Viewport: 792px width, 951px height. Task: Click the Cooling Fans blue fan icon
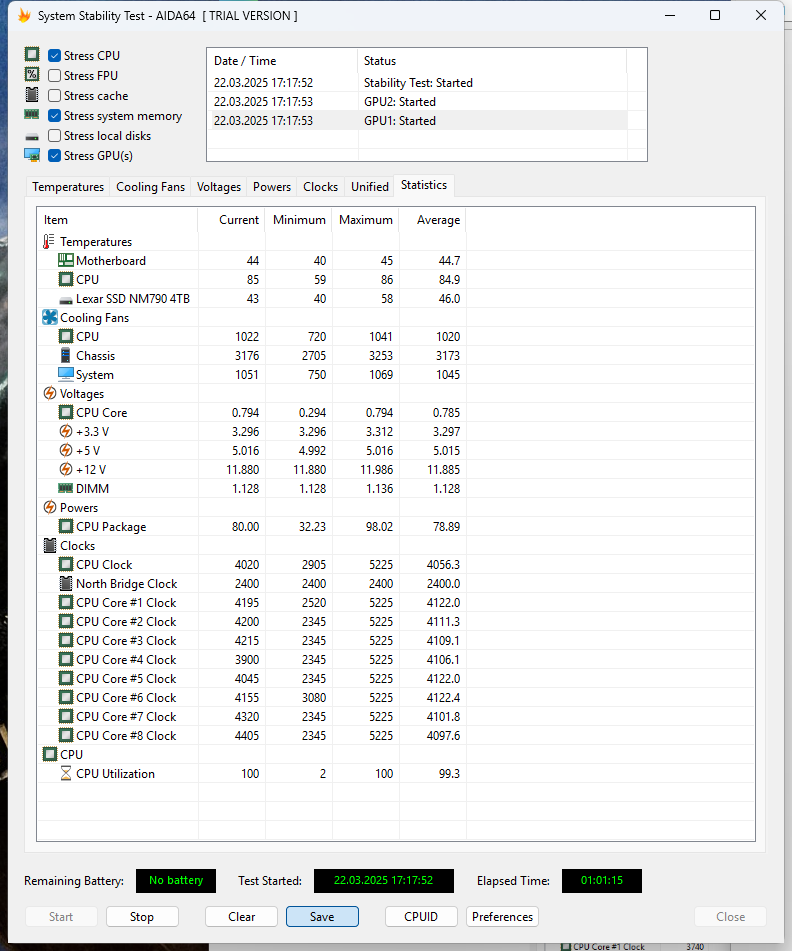(50, 318)
